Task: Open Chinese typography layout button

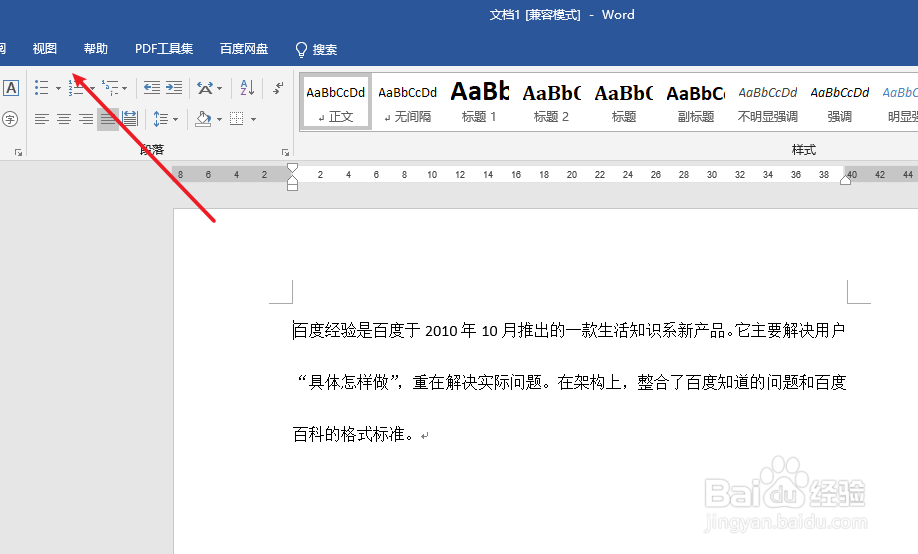Action: [x=205, y=88]
